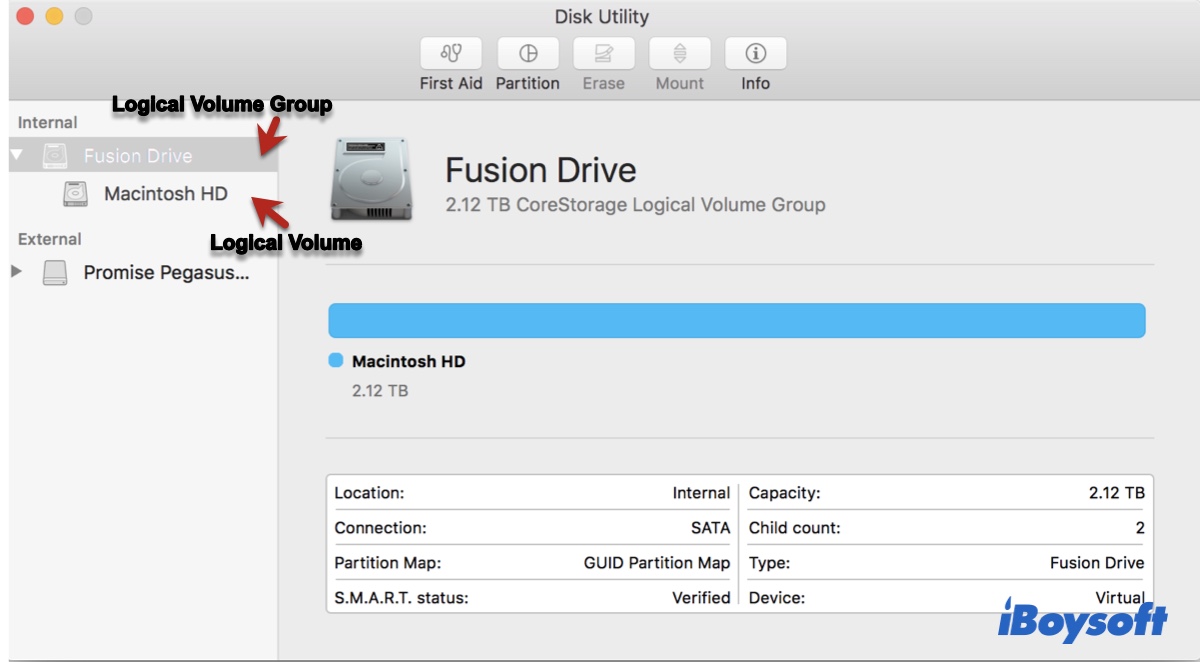Select Promise Pegasus in the sidebar
The image size is (1200, 662).
pos(166,272)
